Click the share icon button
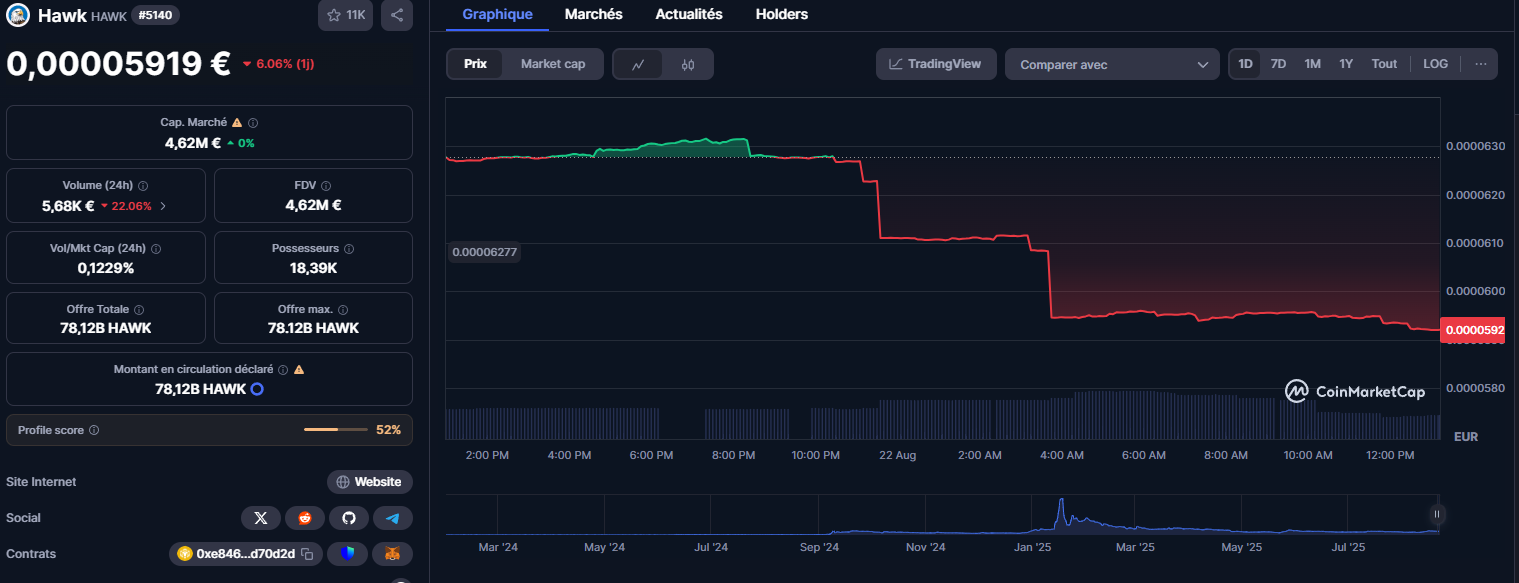 pos(397,15)
